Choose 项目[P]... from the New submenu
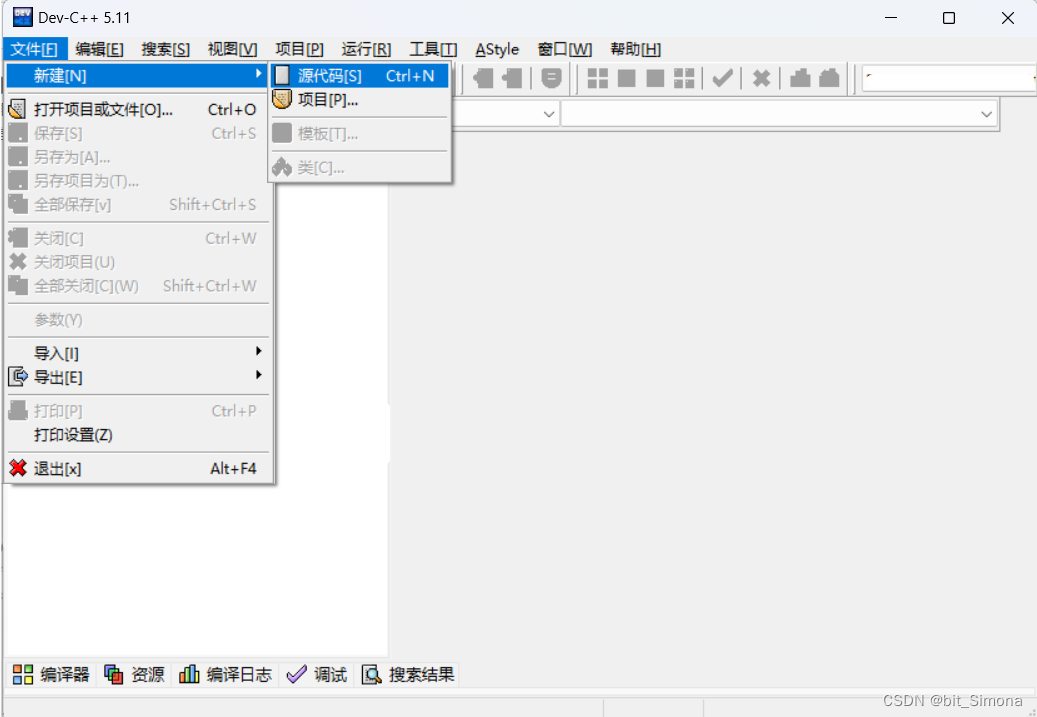 [x=359, y=100]
